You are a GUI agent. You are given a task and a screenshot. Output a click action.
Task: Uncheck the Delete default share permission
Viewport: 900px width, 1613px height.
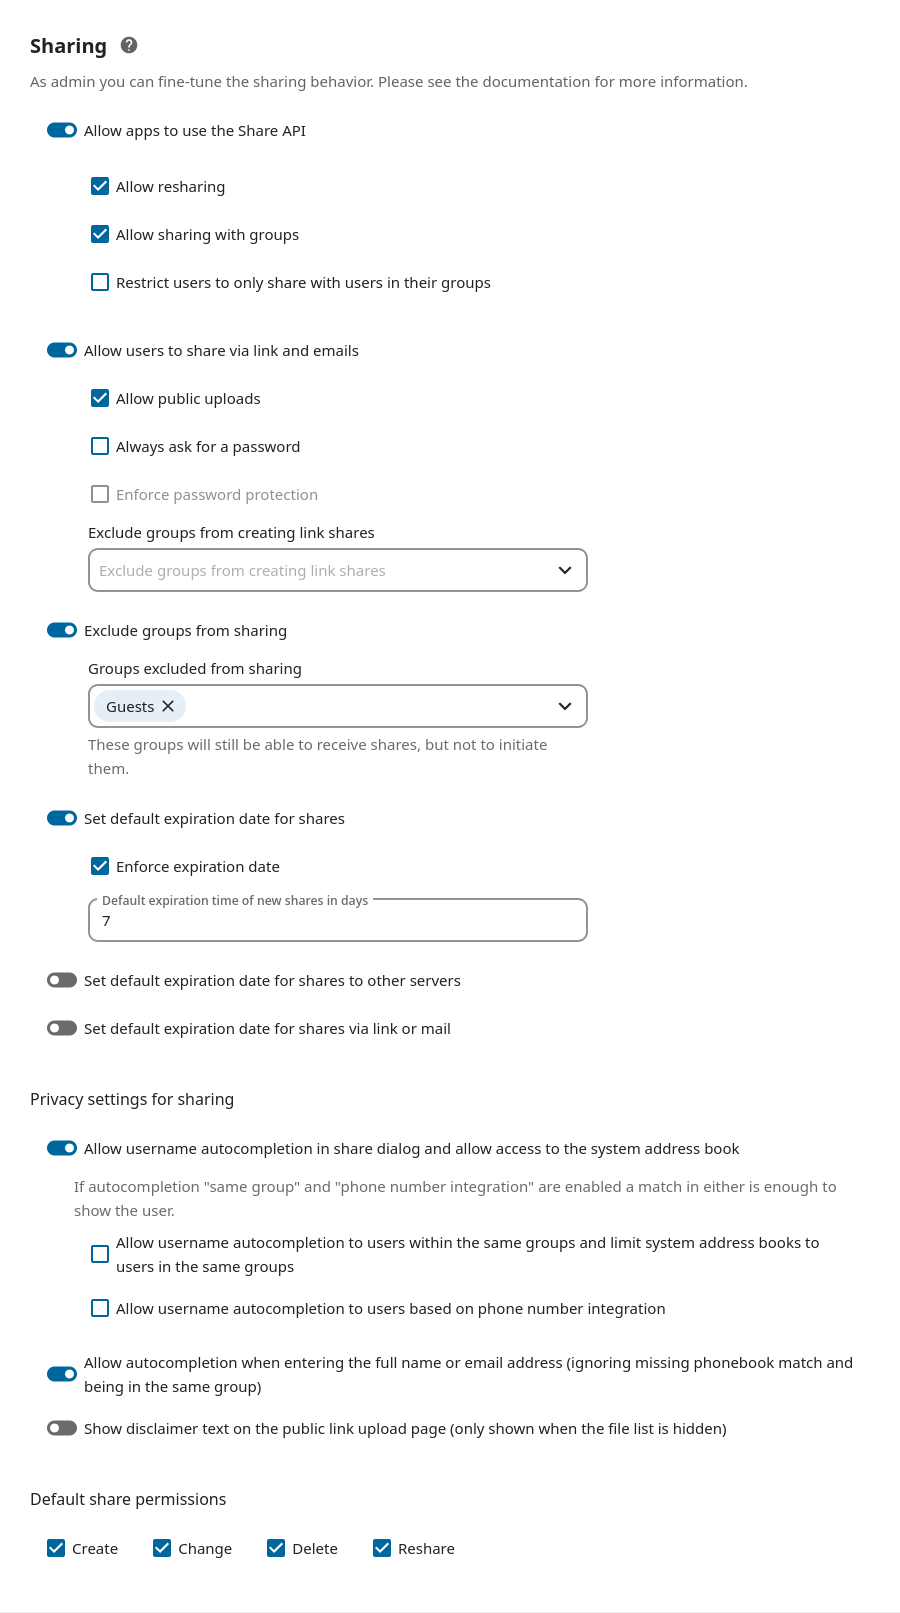tap(276, 1548)
